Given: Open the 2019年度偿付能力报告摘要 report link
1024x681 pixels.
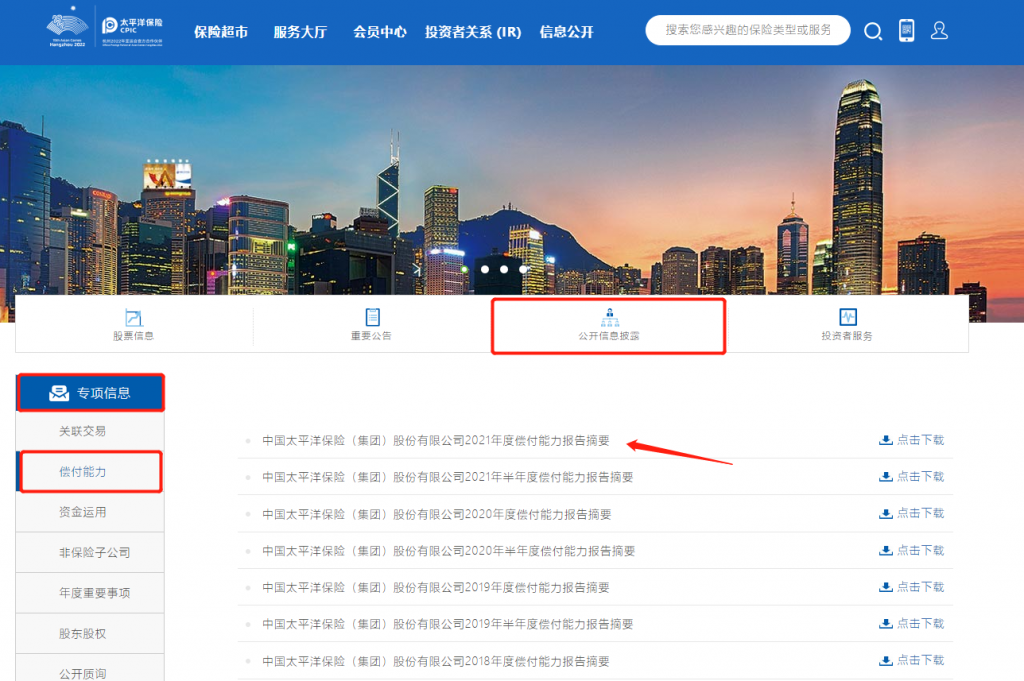Looking at the screenshot, I should tap(436, 588).
